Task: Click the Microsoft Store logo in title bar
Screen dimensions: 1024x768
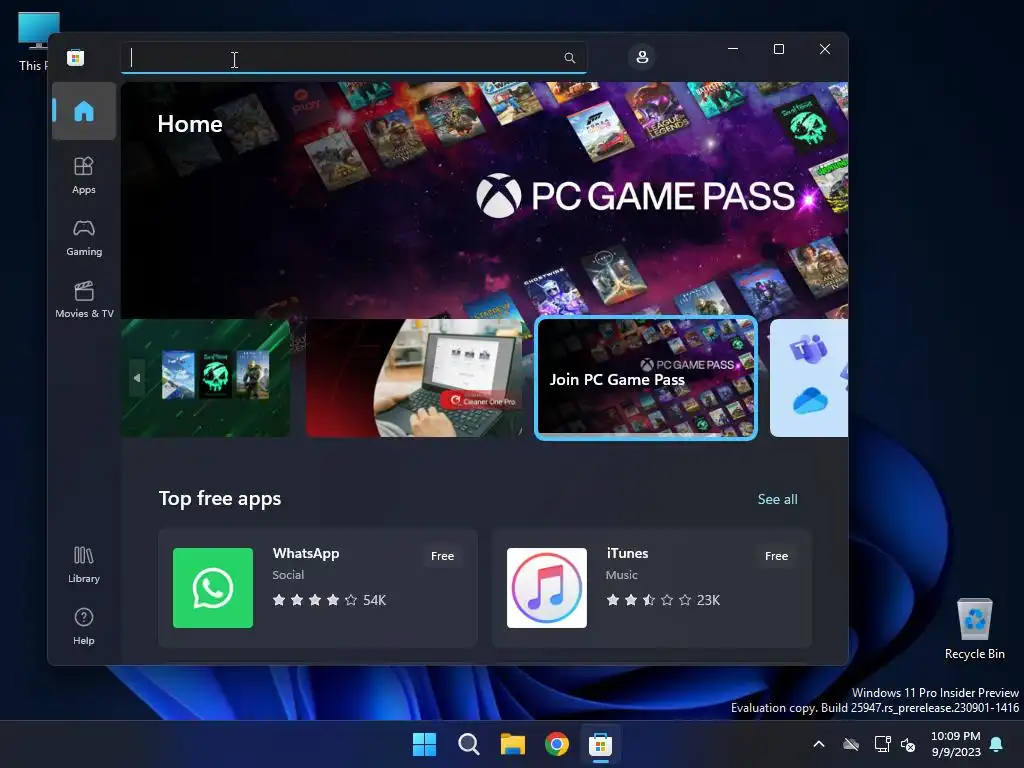Action: click(x=76, y=57)
